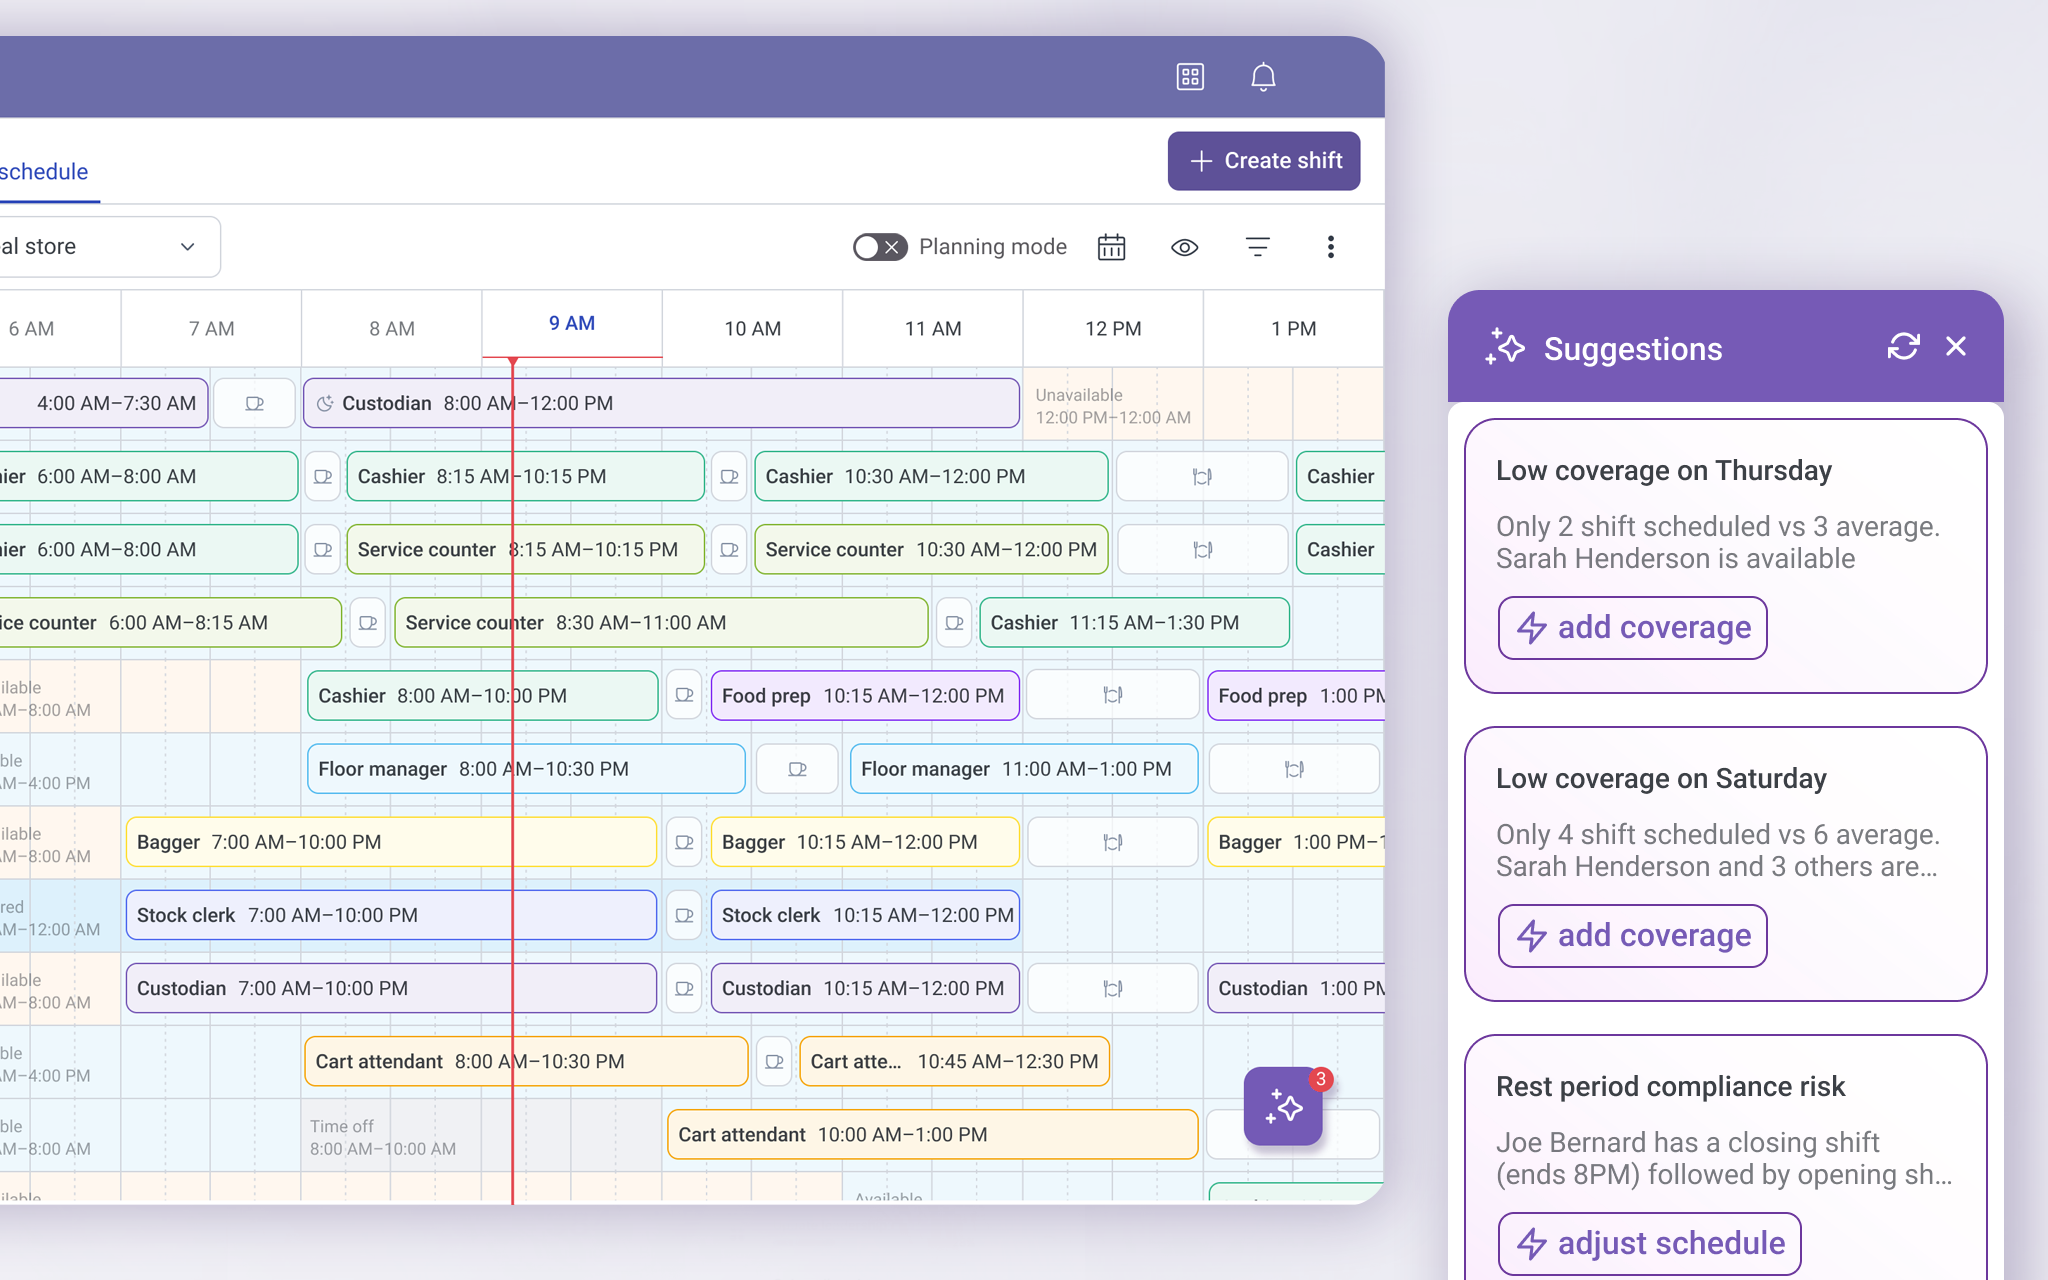This screenshot has height=1280, width=2048.
Task: Open the Floor manager 11:00 AM–1:00 PM shift
Action: (x=1023, y=769)
